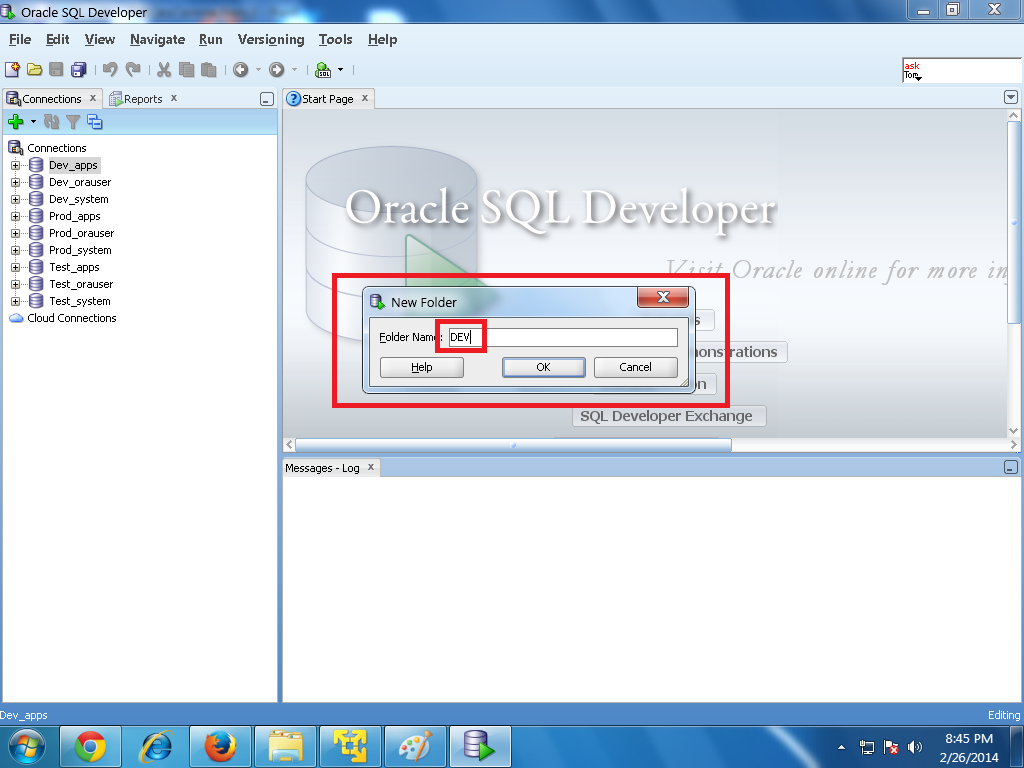This screenshot has width=1024, height=768.
Task: Expand the Dev_orauser connection node
Action: coord(15,182)
